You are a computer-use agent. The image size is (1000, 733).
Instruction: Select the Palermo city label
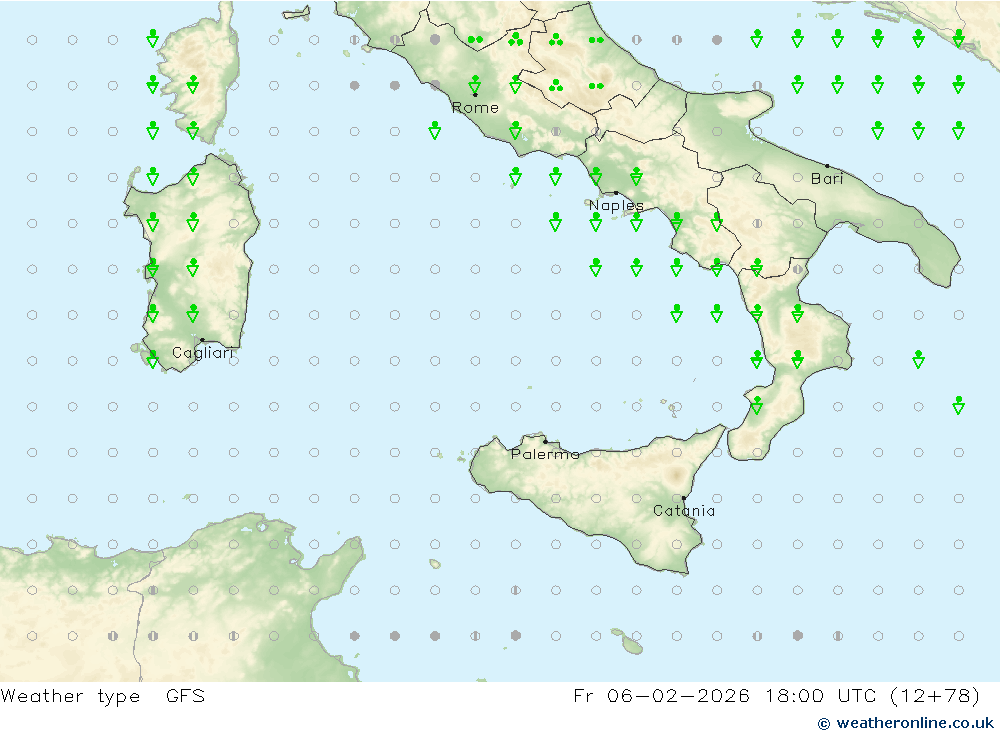(545, 454)
